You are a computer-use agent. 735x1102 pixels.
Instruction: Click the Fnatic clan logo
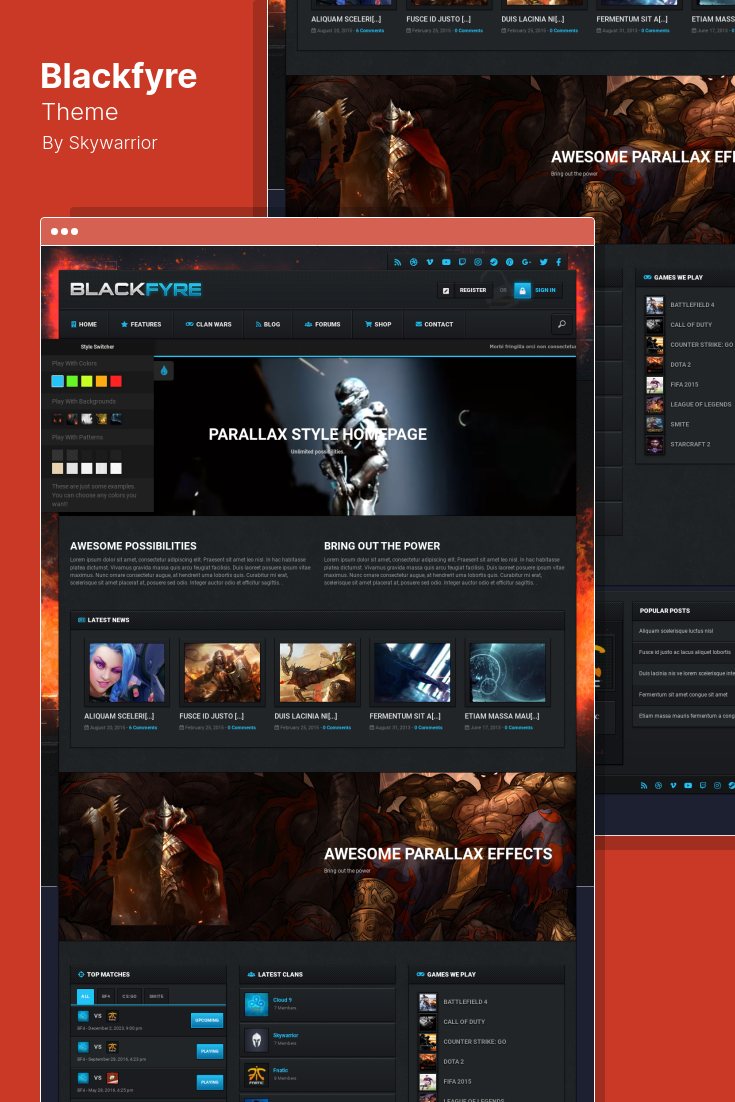256,1075
